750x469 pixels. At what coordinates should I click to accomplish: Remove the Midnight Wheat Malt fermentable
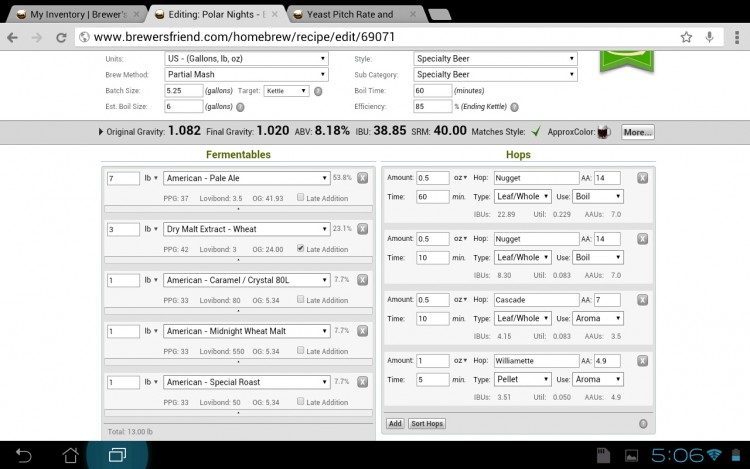coord(363,331)
